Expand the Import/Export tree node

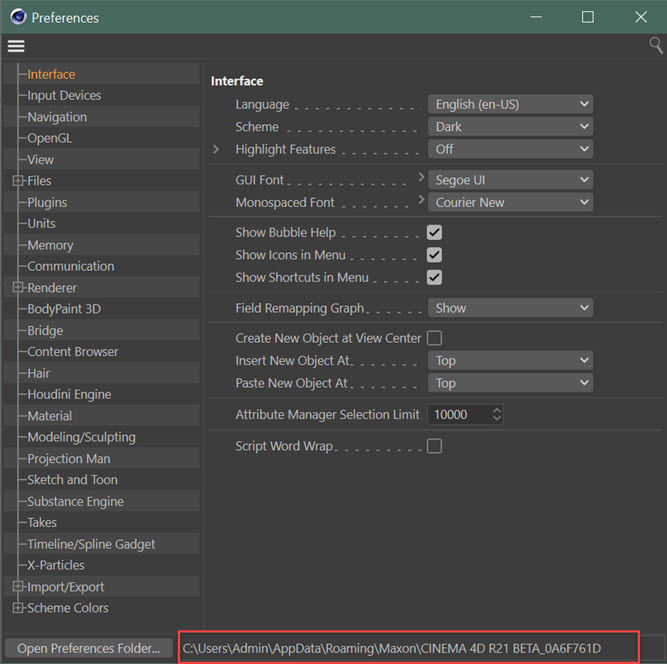click(x=17, y=587)
